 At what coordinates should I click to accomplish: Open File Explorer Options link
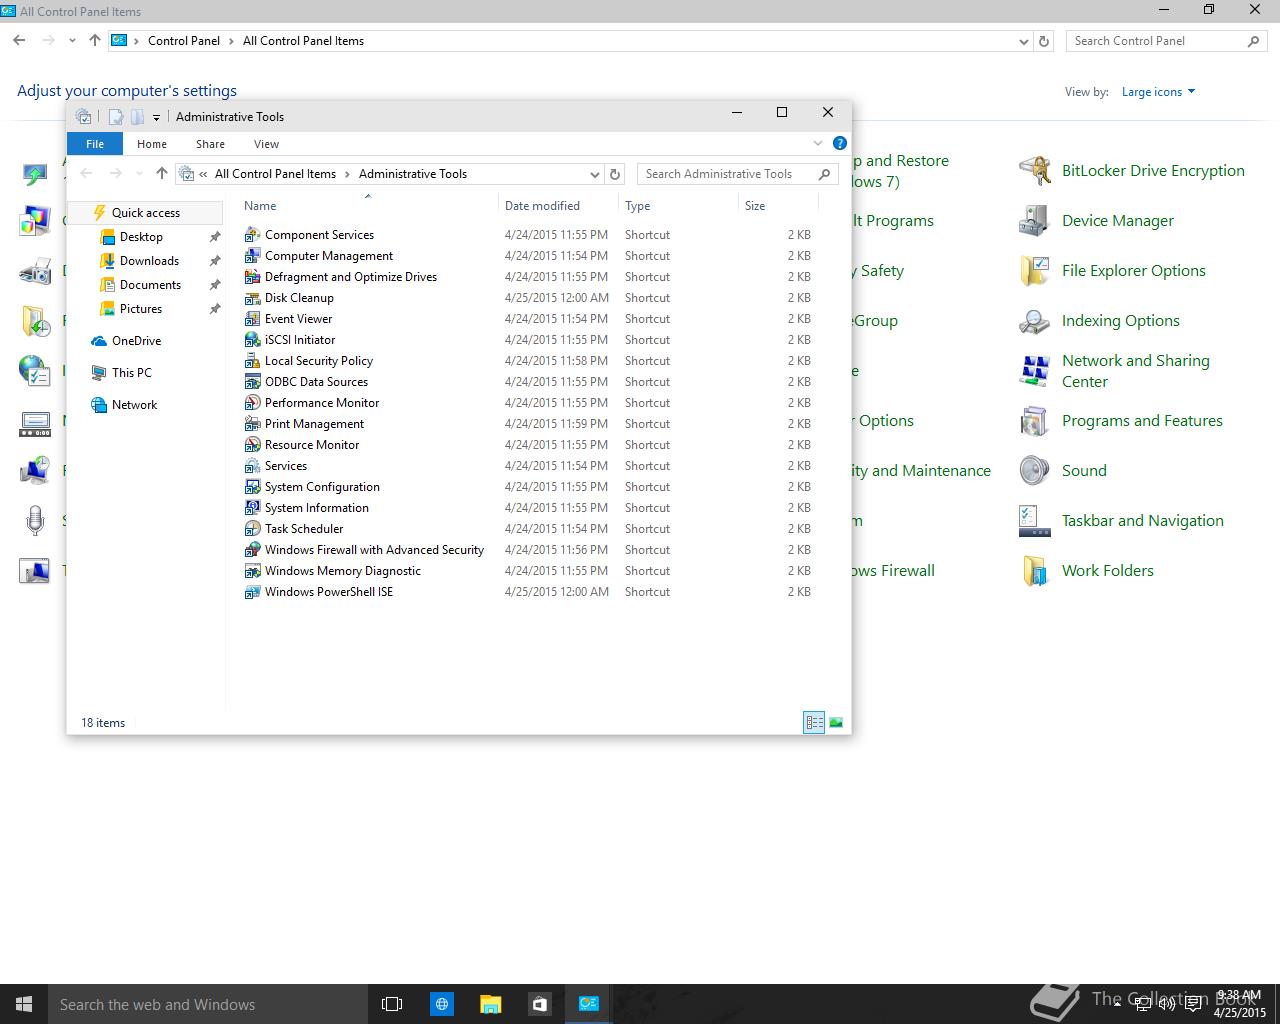click(1134, 271)
